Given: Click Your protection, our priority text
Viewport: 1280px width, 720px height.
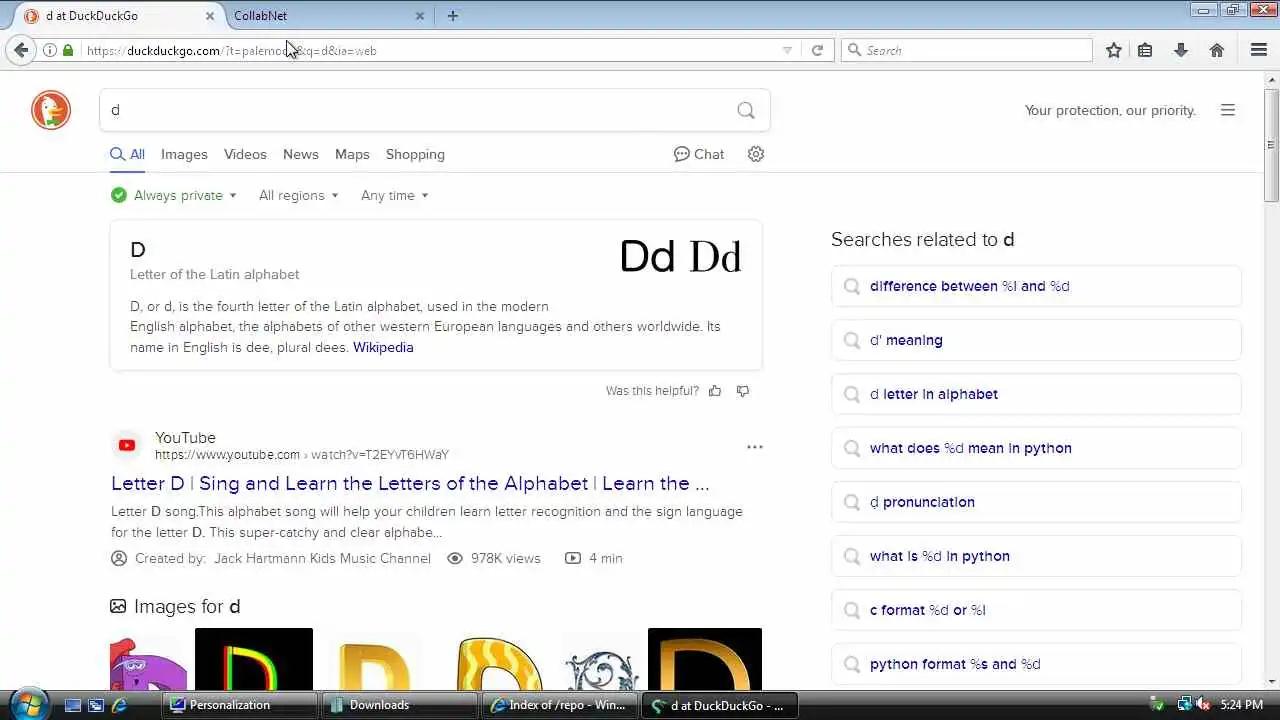Looking at the screenshot, I should (1110, 110).
